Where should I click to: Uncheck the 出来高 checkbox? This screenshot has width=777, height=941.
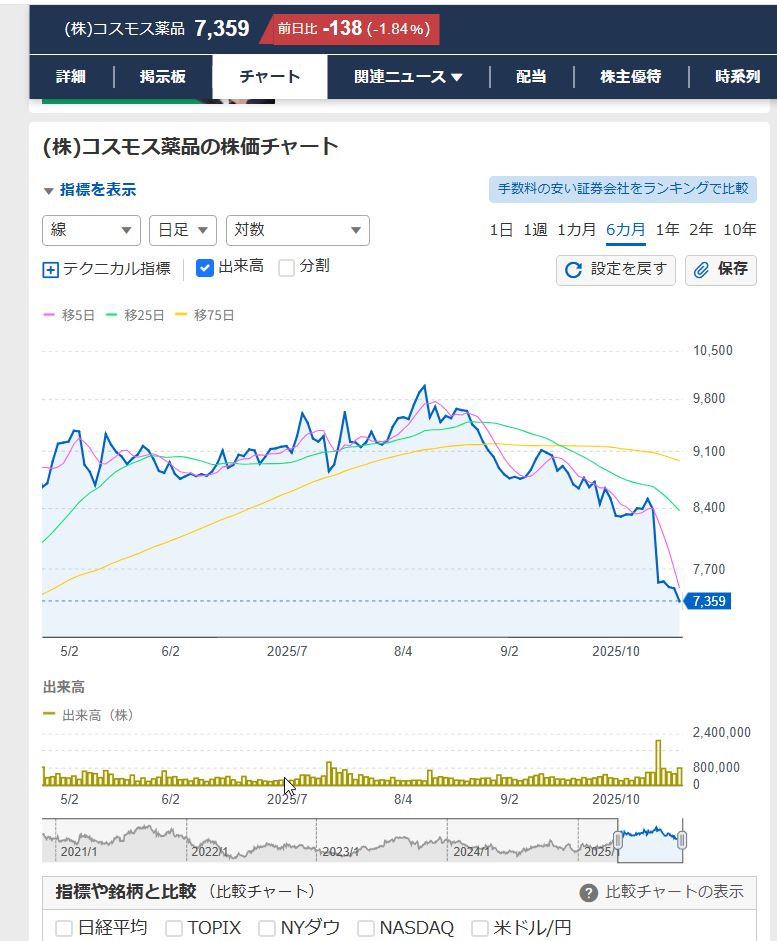pos(205,267)
